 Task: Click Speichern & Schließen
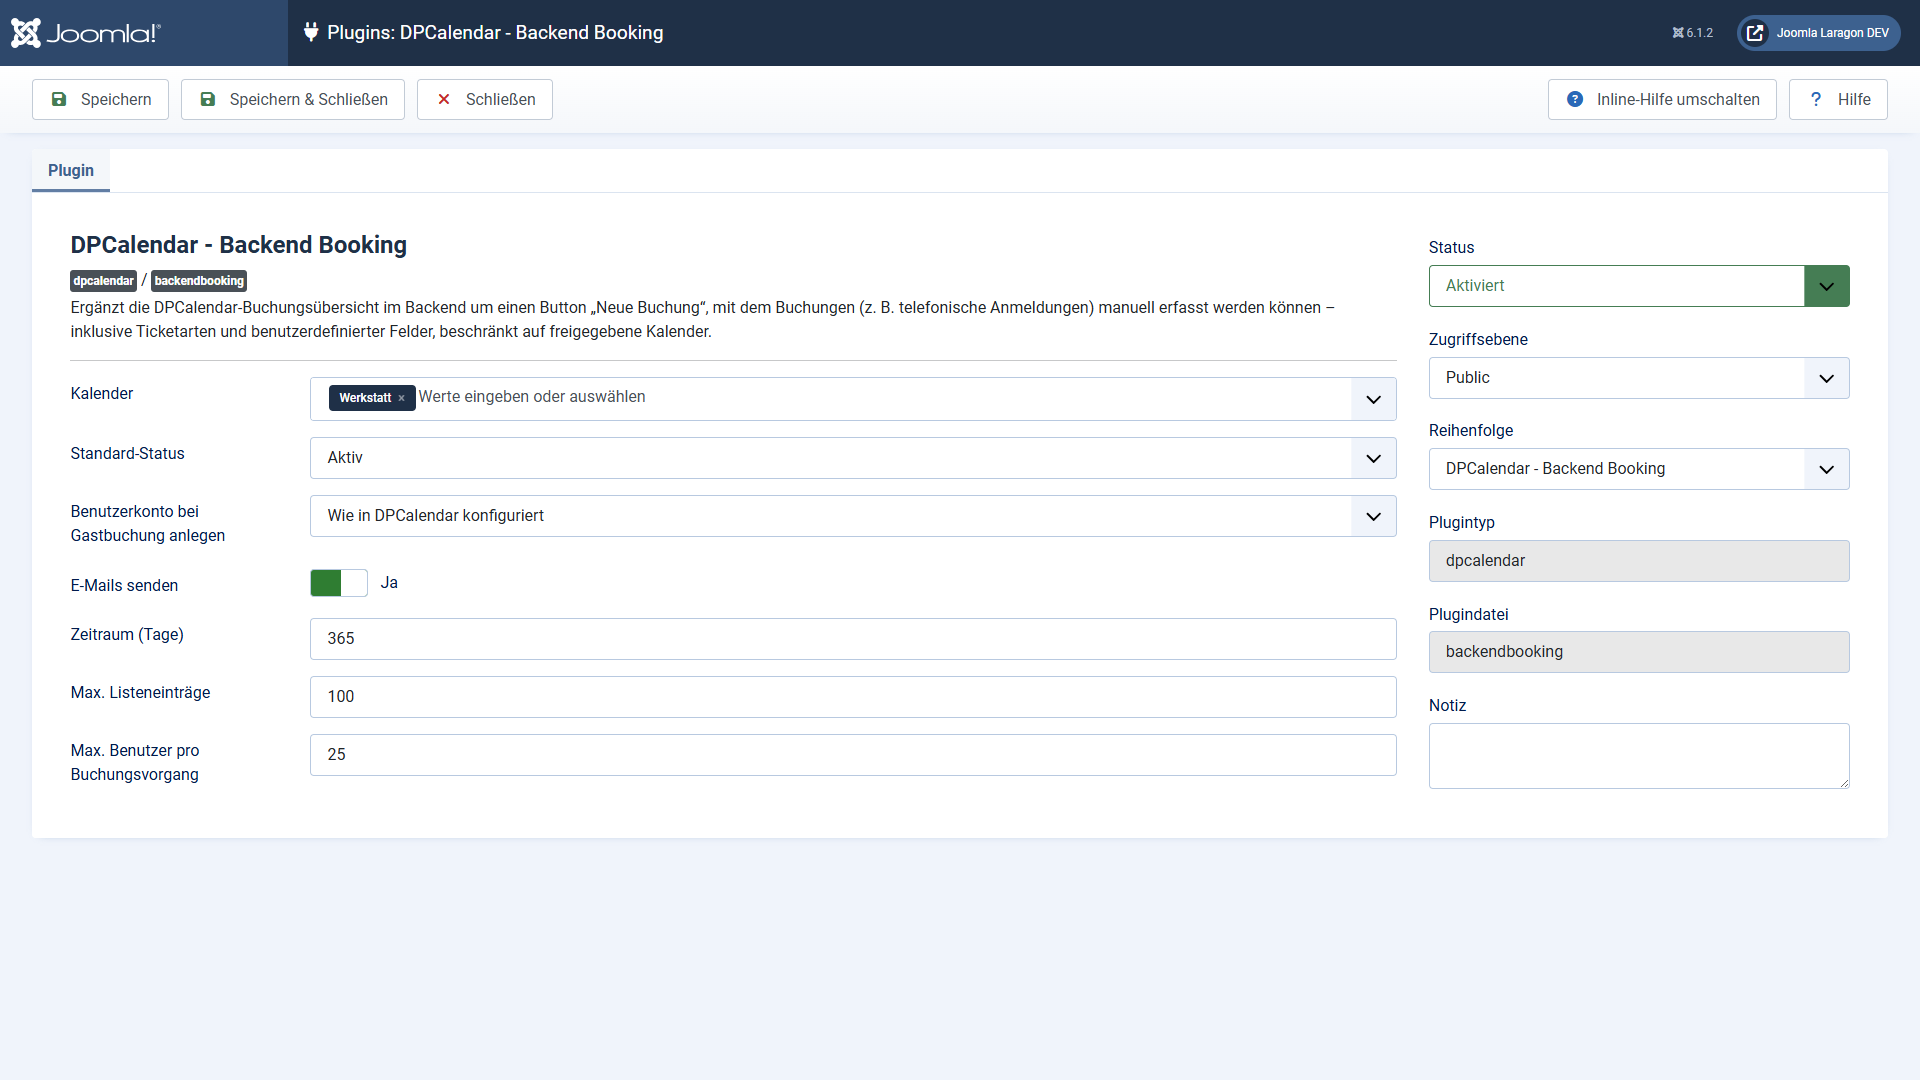coord(293,99)
